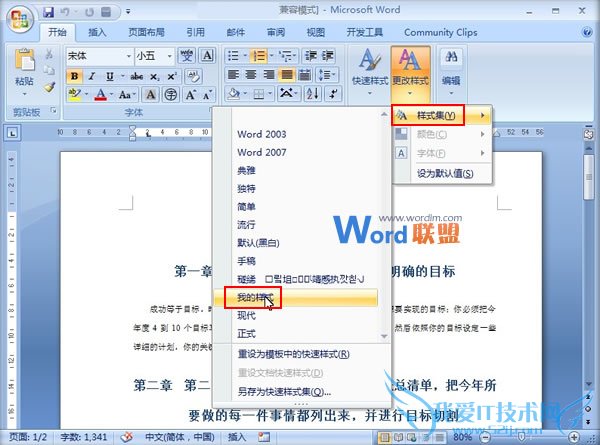This screenshot has width=600, height=445.
Task: Toggle Character Shading
Action: 151,94
